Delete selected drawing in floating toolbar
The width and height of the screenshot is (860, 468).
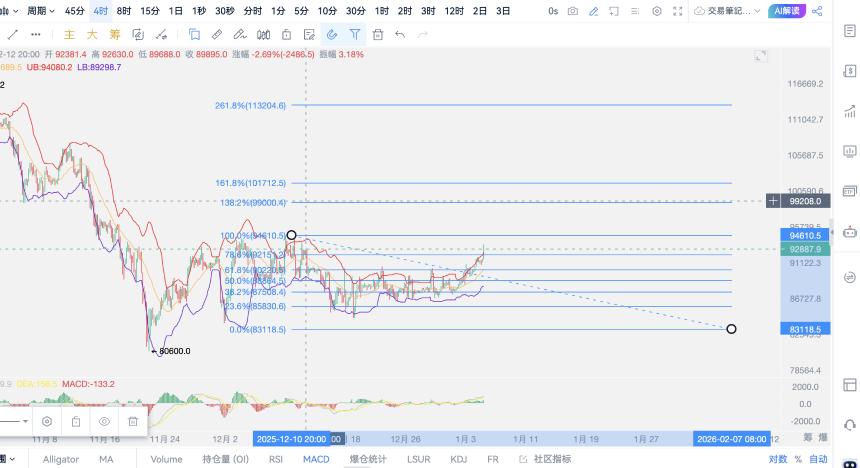pyautogui.click(x=133, y=421)
